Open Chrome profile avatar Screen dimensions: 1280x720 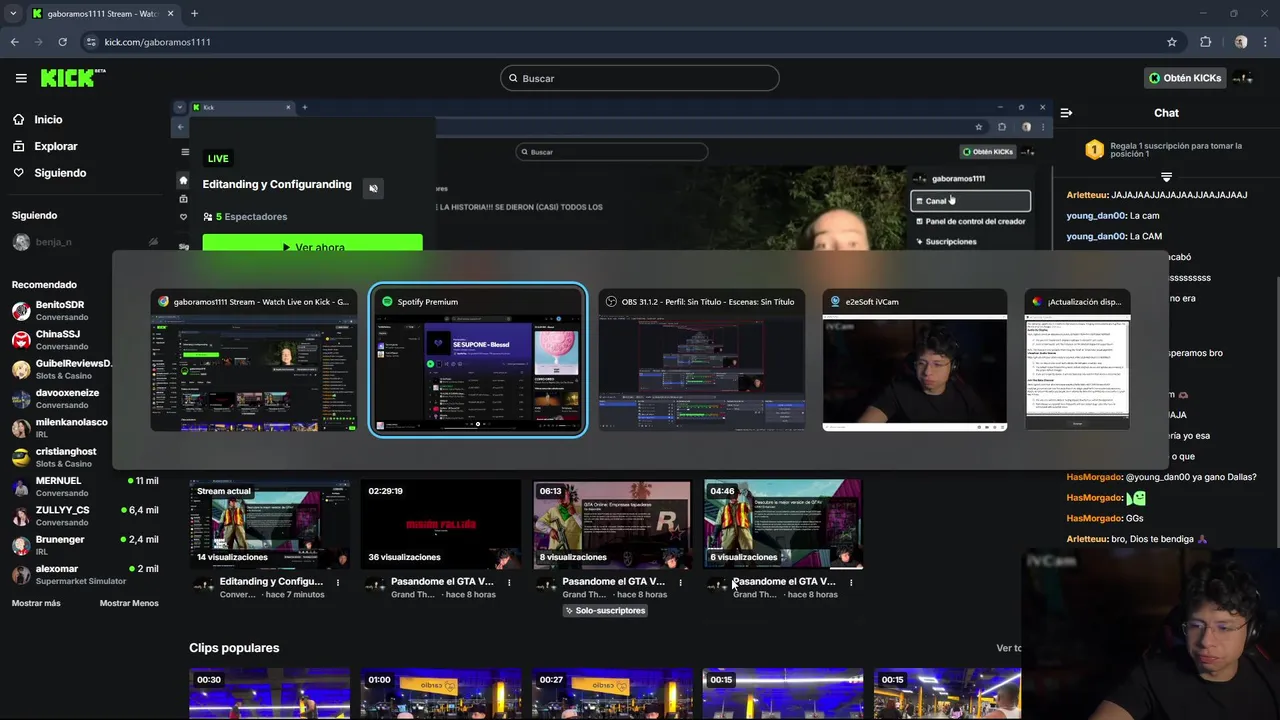pos(1241,42)
